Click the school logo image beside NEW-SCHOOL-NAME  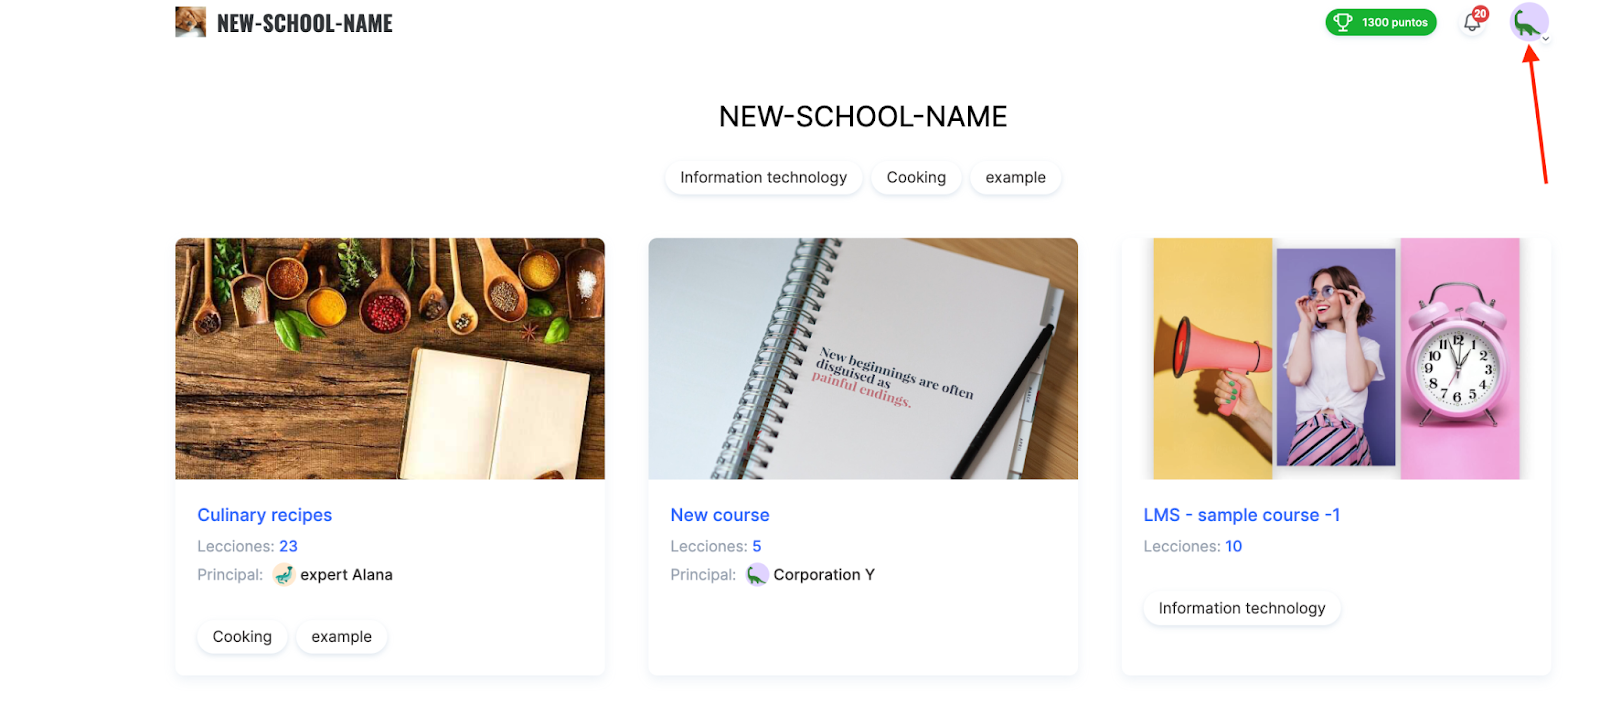pyautogui.click(x=190, y=22)
